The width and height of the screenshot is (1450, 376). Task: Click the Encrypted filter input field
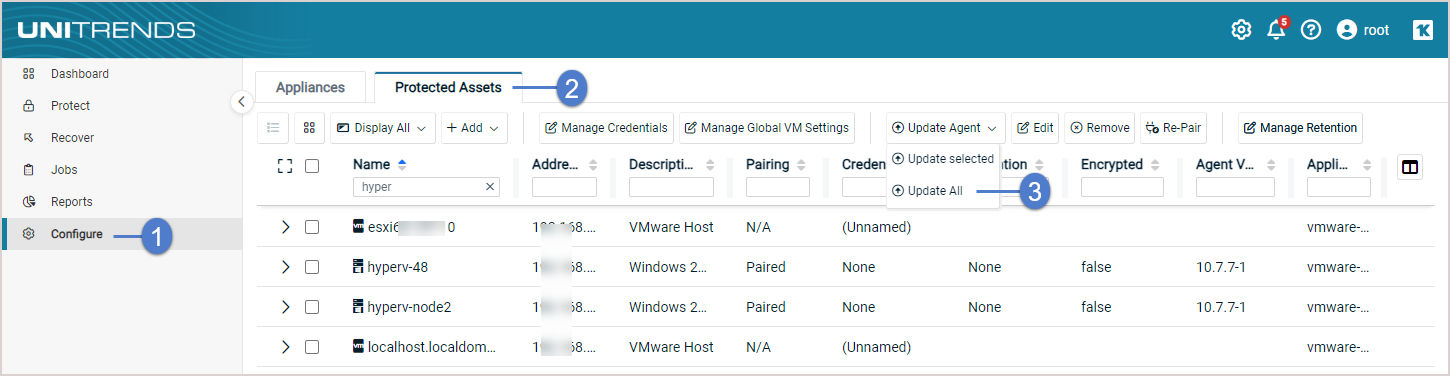[x=1122, y=187]
